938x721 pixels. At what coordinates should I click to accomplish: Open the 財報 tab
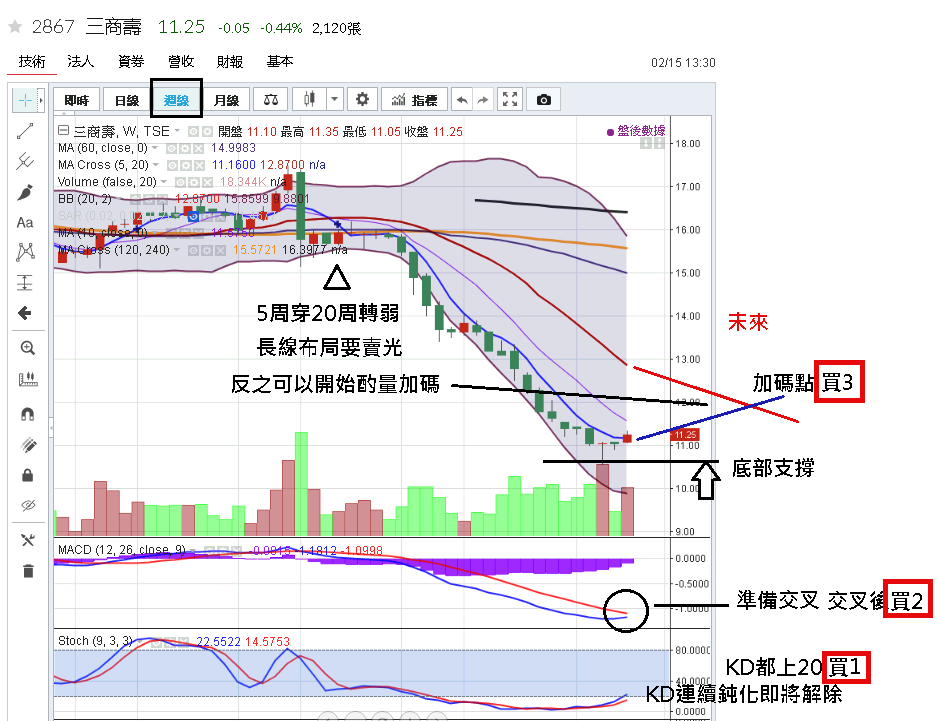coord(230,61)
